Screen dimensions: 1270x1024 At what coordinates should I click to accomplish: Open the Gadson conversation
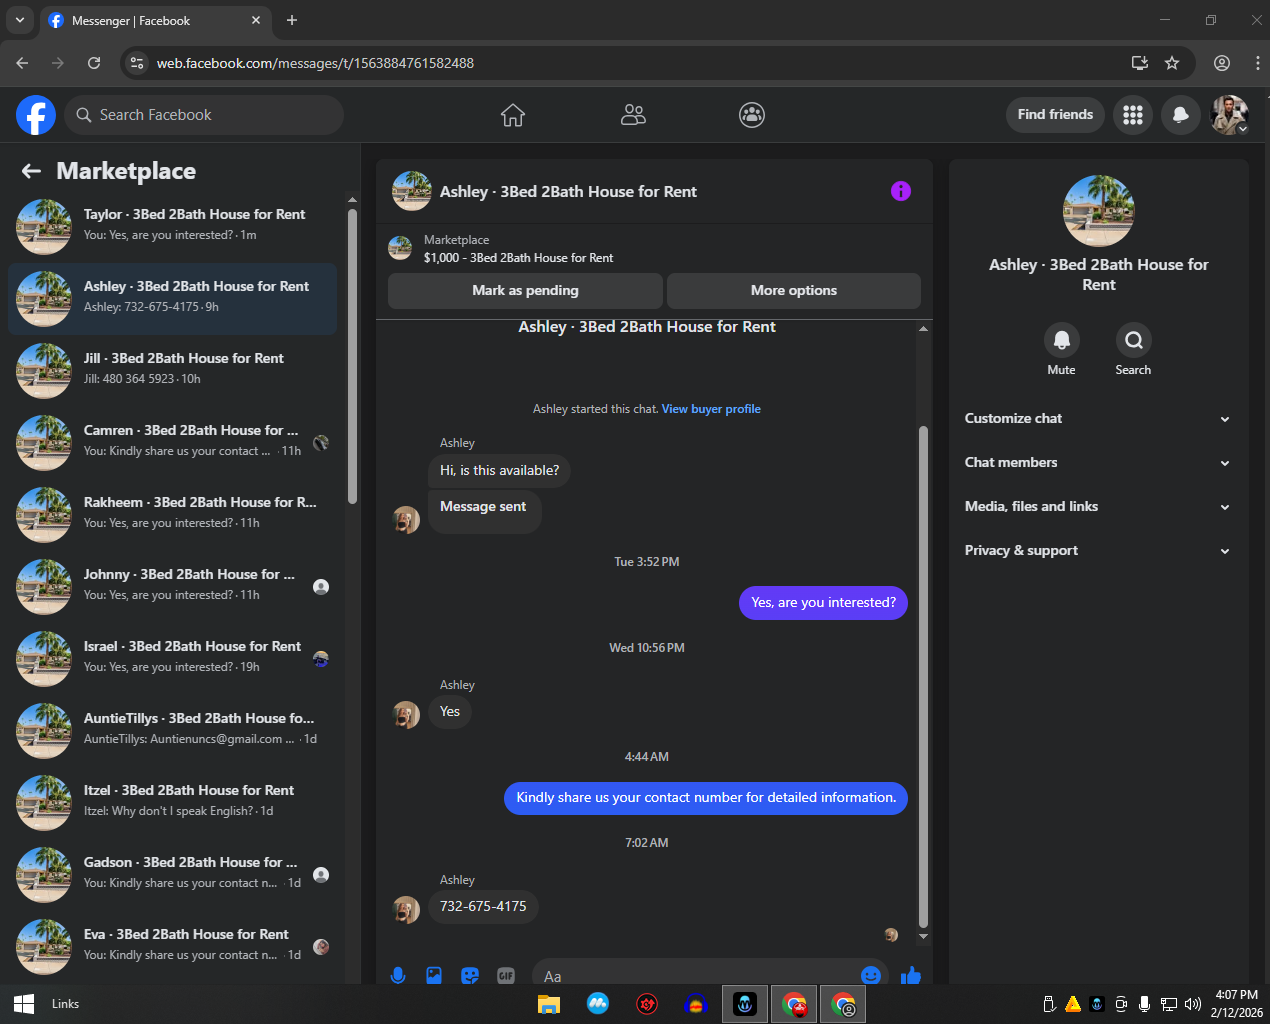click(x=172, y=875)
